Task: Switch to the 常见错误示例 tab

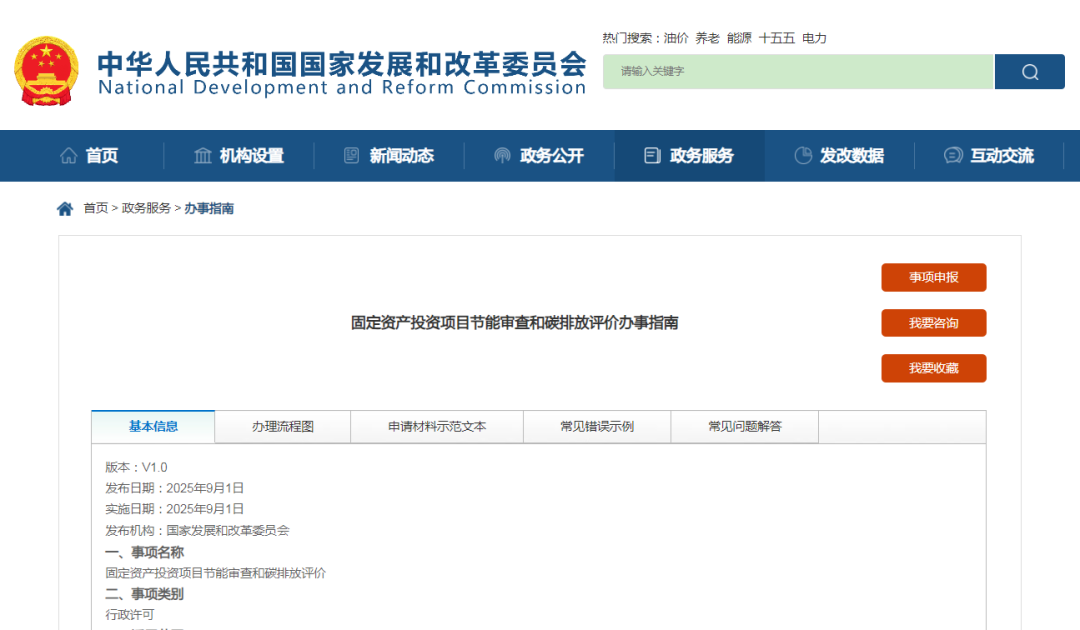Action: (597, 427)
